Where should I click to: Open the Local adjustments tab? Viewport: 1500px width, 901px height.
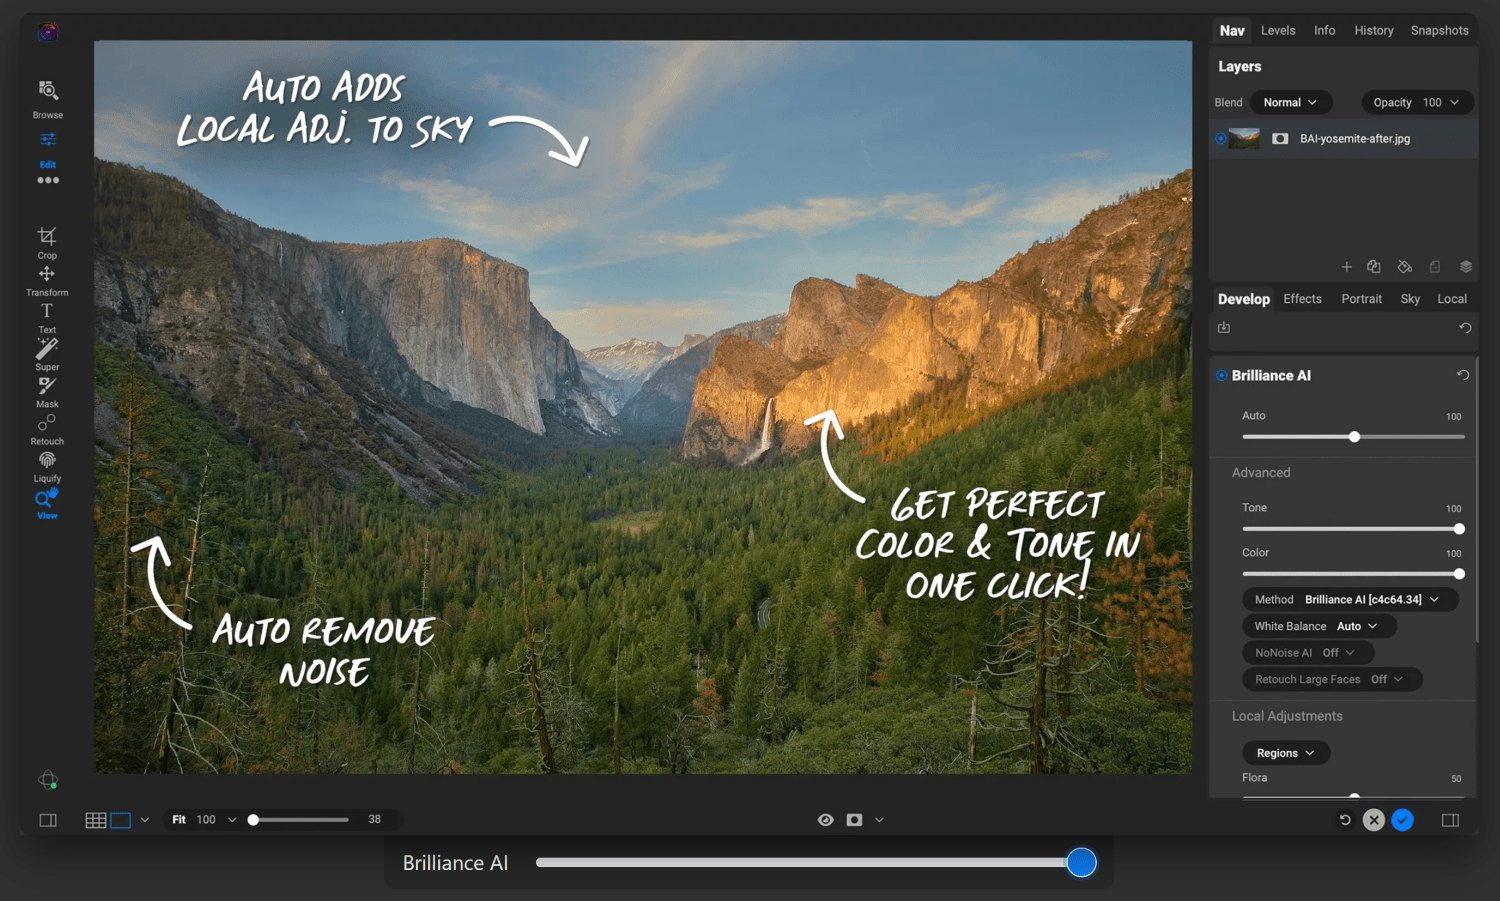click(1452, 299)
